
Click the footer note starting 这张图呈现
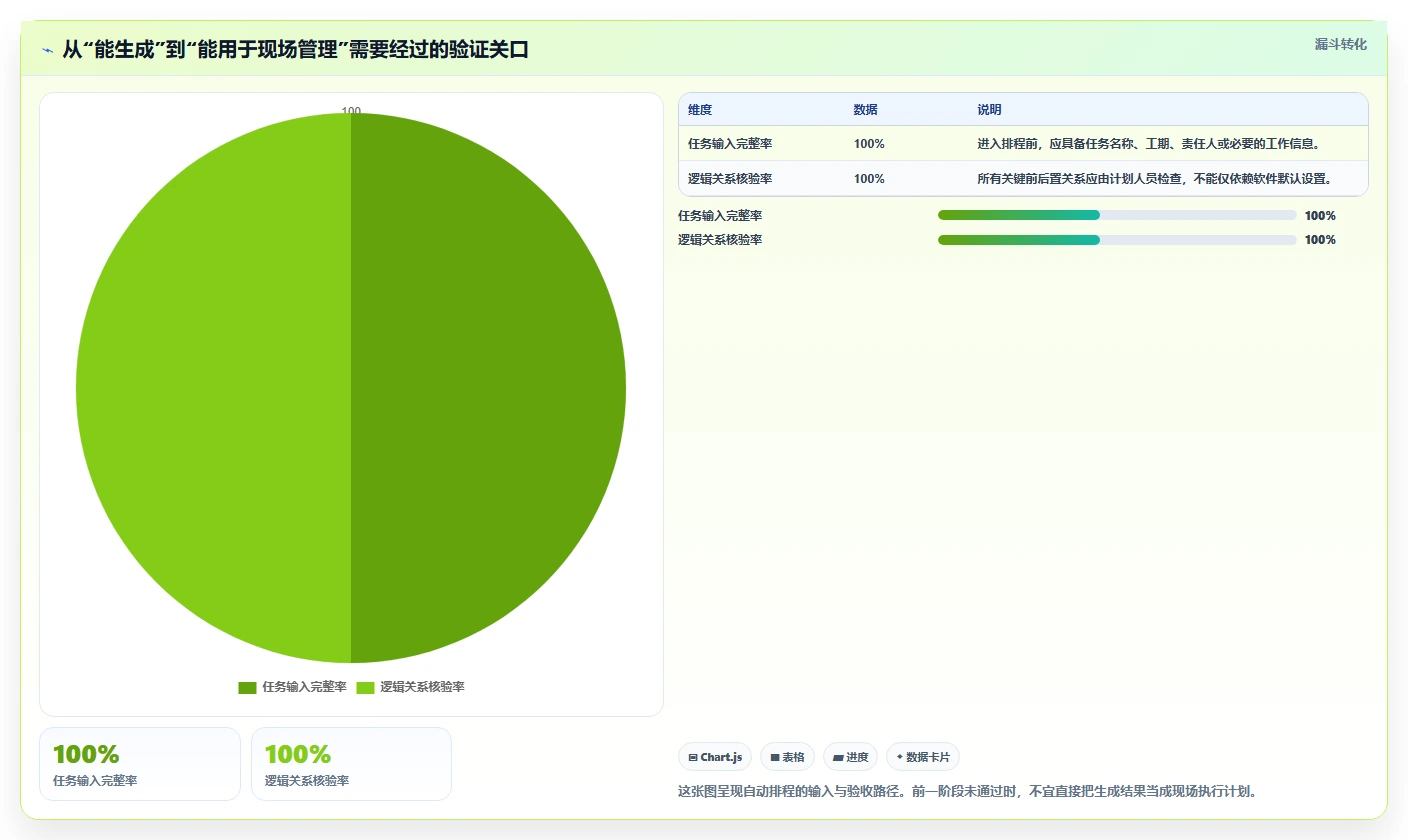(x=967, y=791)
